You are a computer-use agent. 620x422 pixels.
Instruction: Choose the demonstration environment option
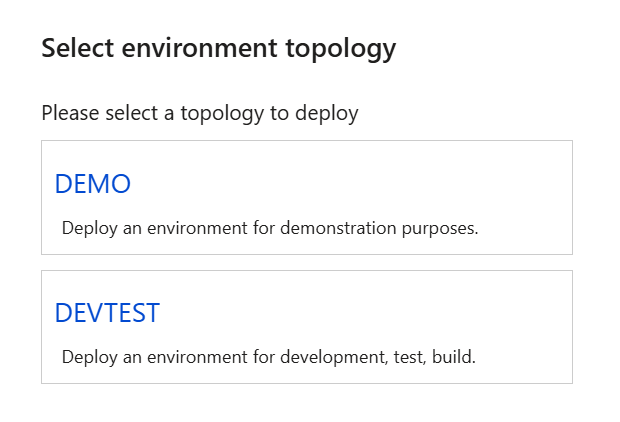pyautogui.click(x=307, y=197)
